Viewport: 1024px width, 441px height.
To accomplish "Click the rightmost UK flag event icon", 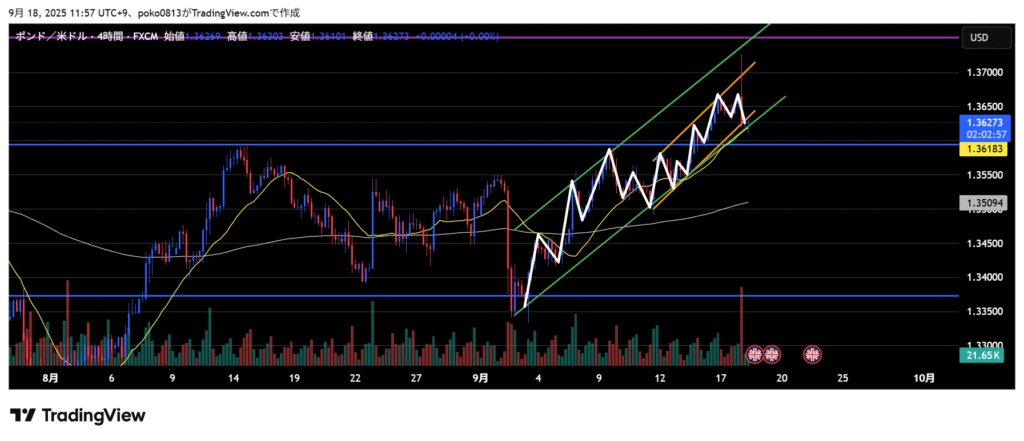I will (x=812, y=354).
